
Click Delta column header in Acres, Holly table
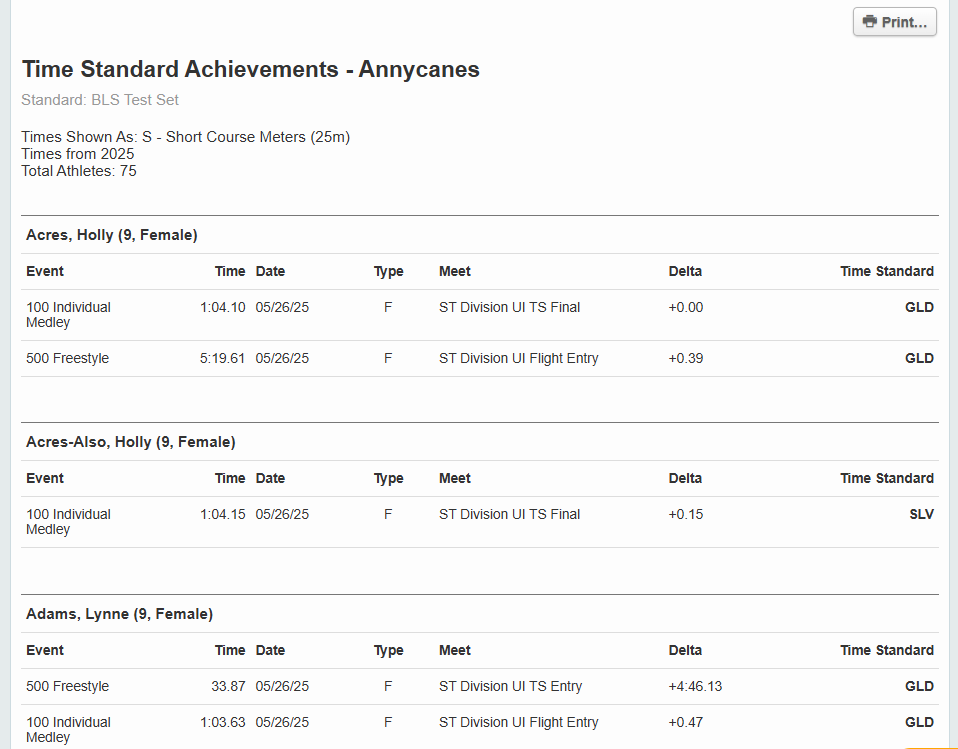685,271
